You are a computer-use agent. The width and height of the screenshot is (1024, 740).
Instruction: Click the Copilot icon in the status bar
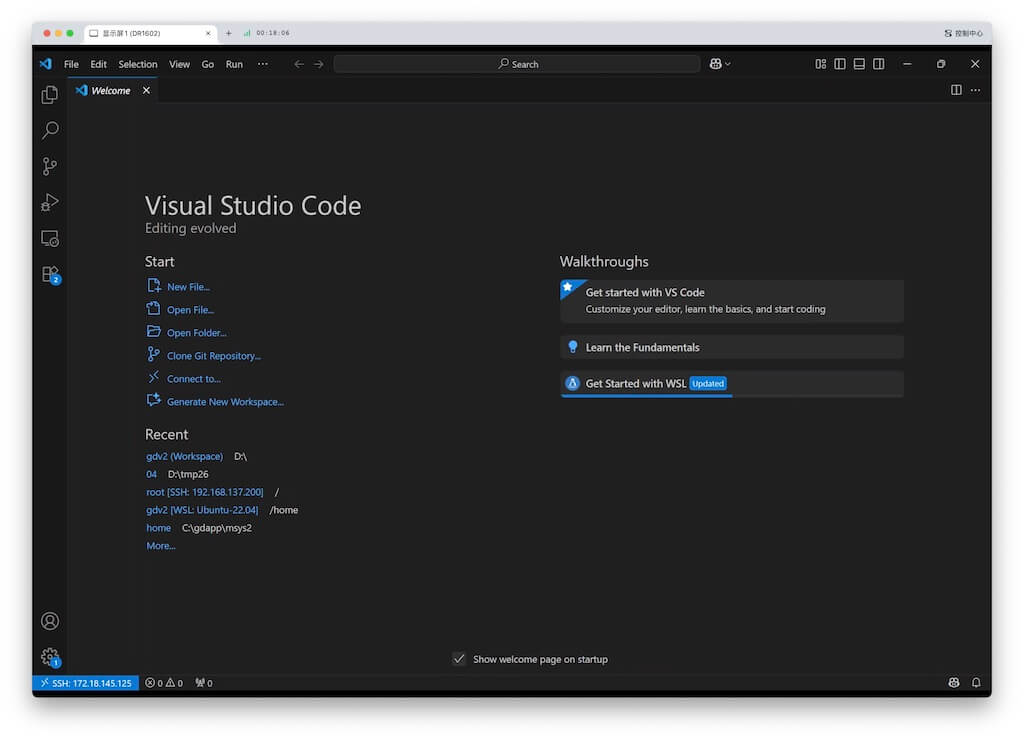[954, 682]
